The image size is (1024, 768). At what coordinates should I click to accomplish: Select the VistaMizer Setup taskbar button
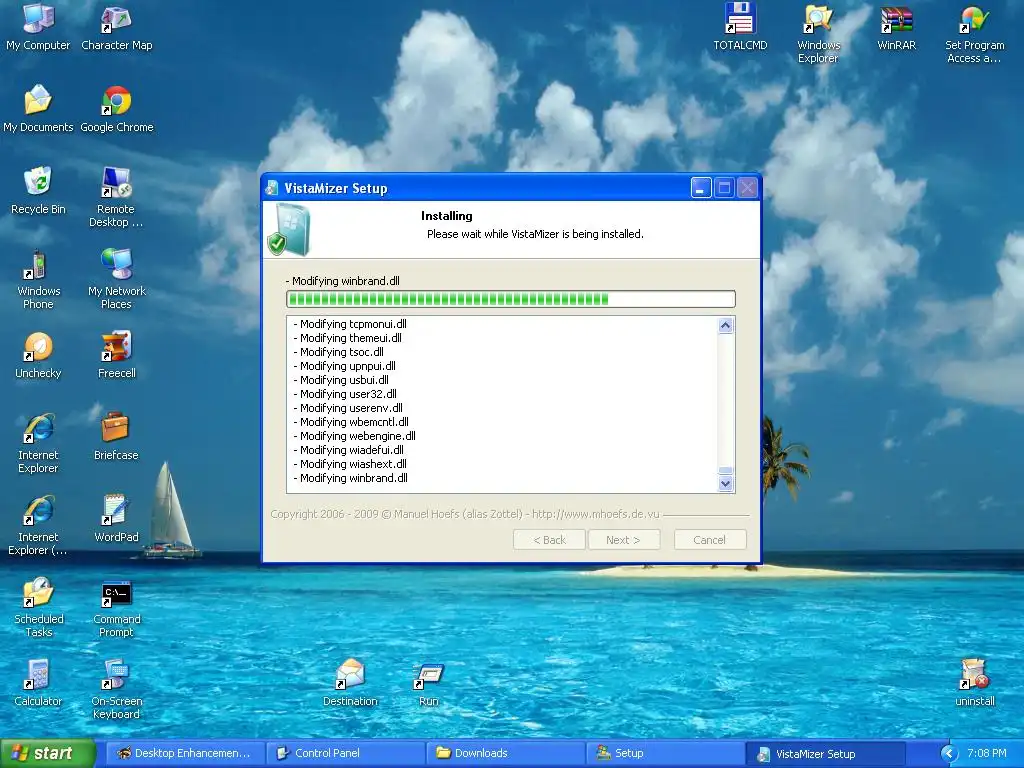826,754
